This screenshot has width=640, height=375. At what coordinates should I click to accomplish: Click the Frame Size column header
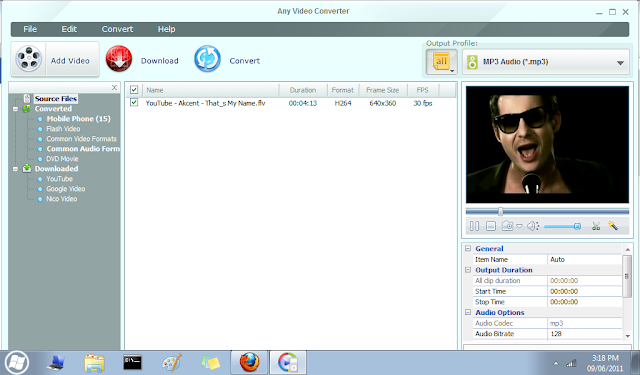pos(382,90)
